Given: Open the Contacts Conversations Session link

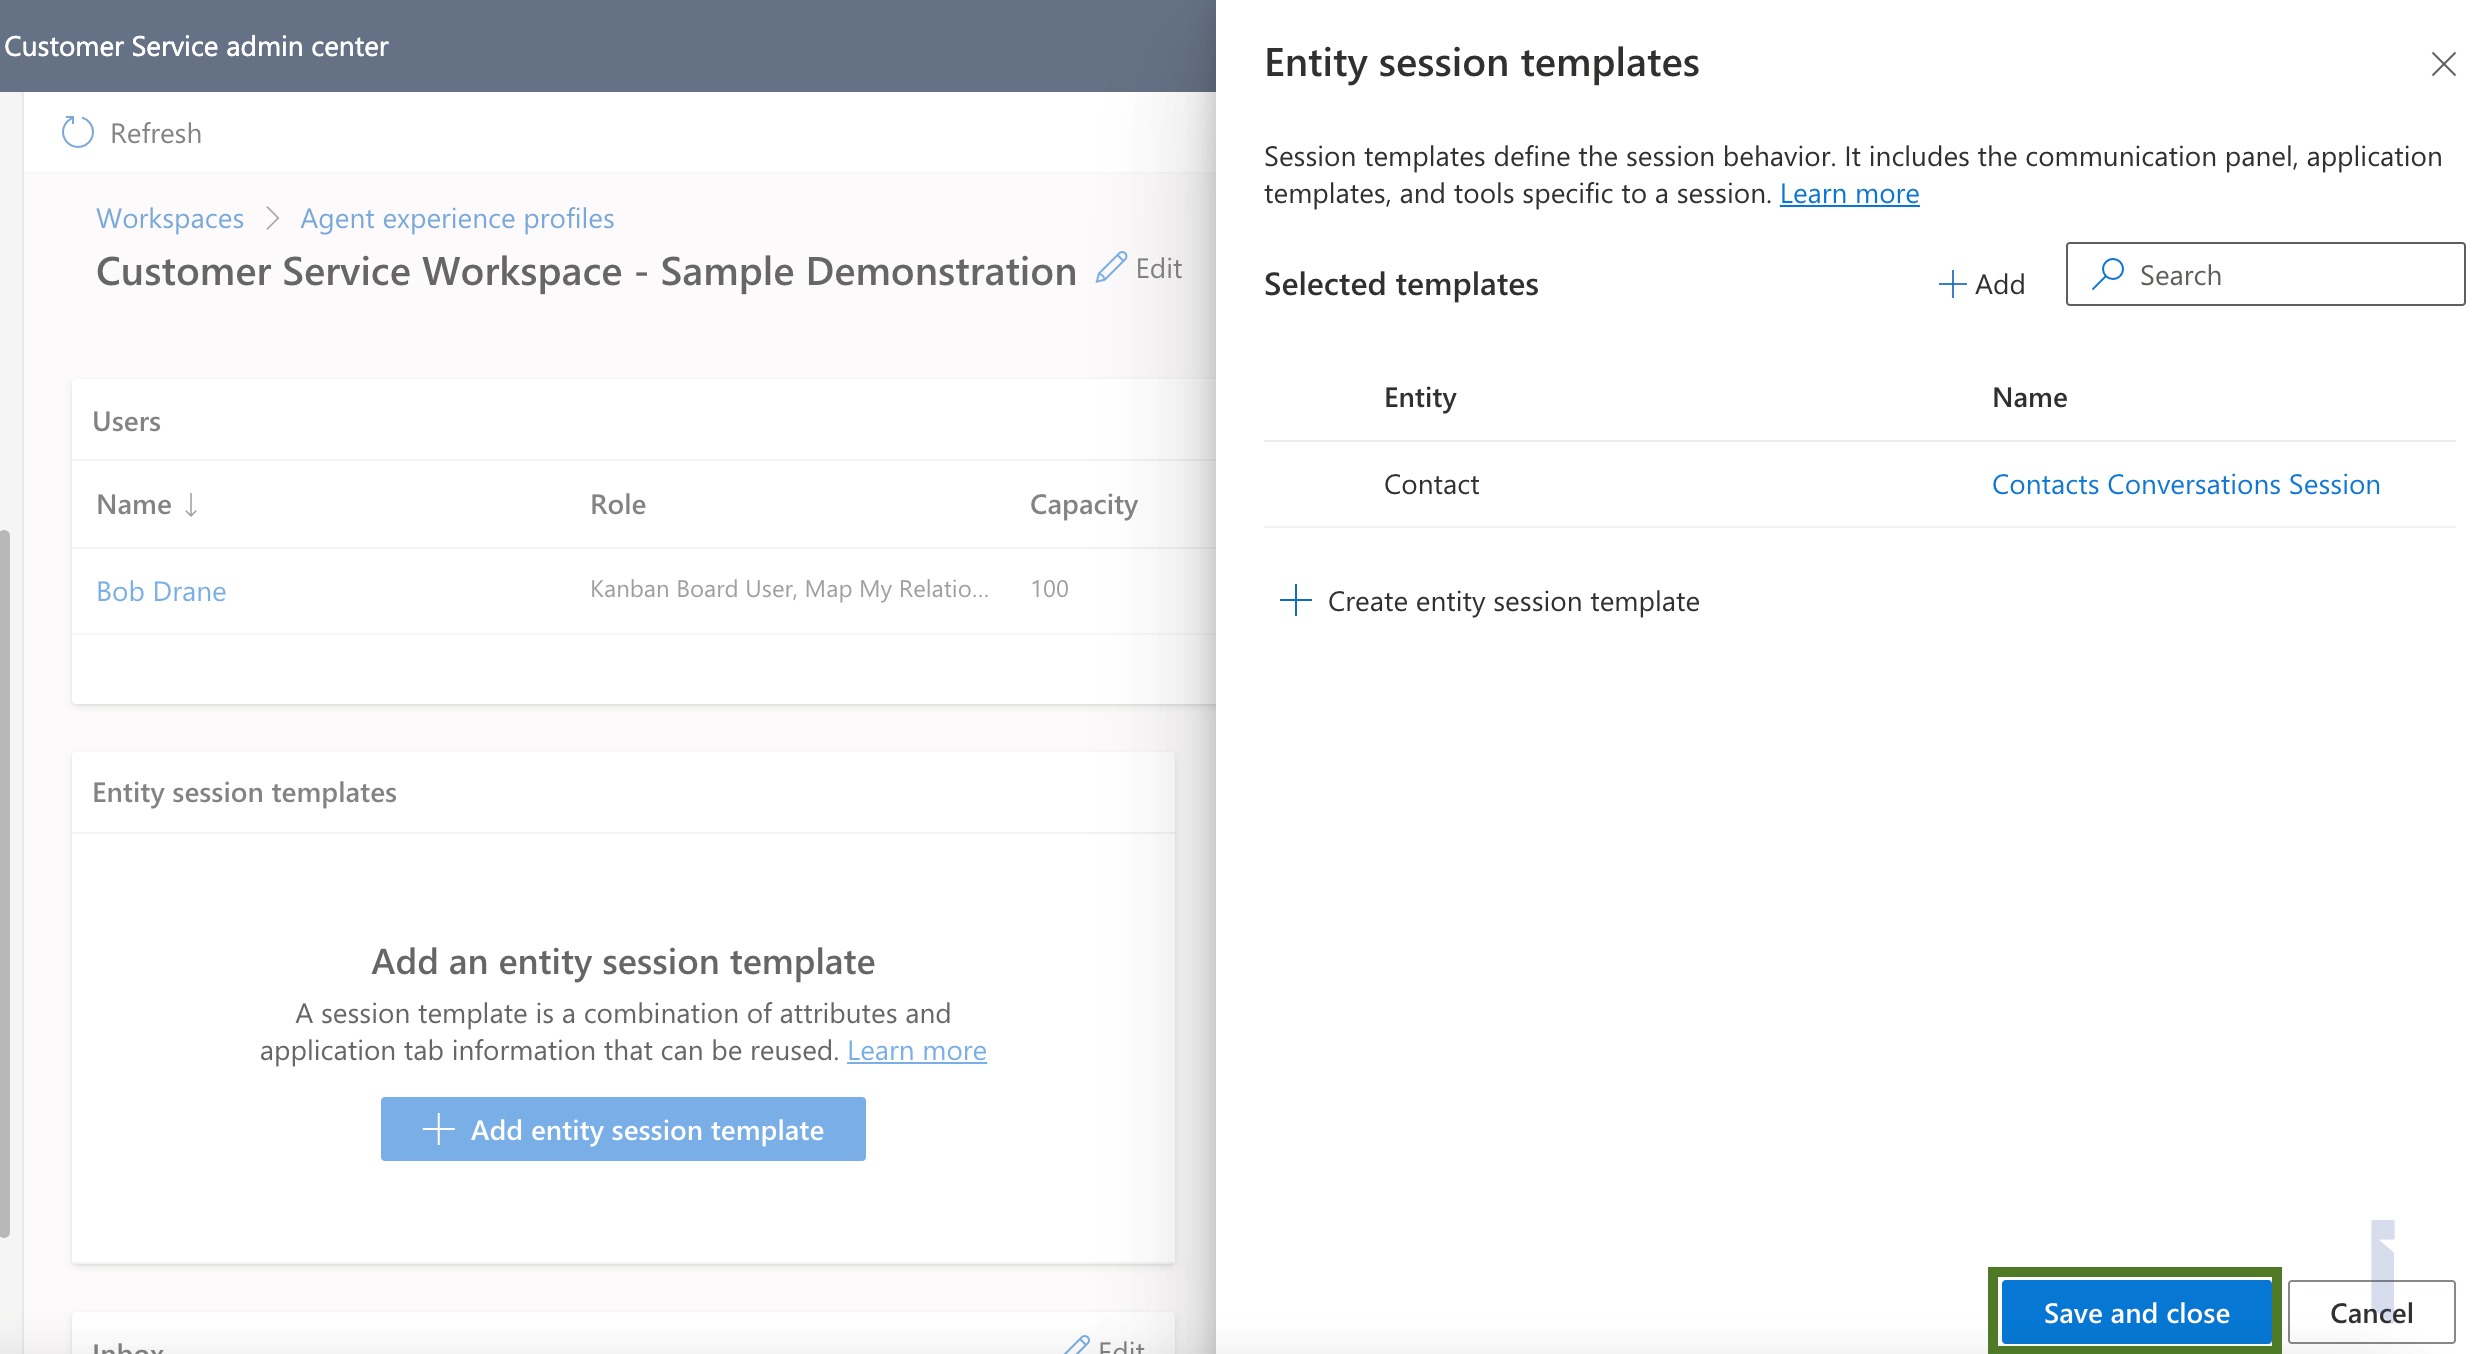Looking at the screenshot, I should [x=2185, y=482].
